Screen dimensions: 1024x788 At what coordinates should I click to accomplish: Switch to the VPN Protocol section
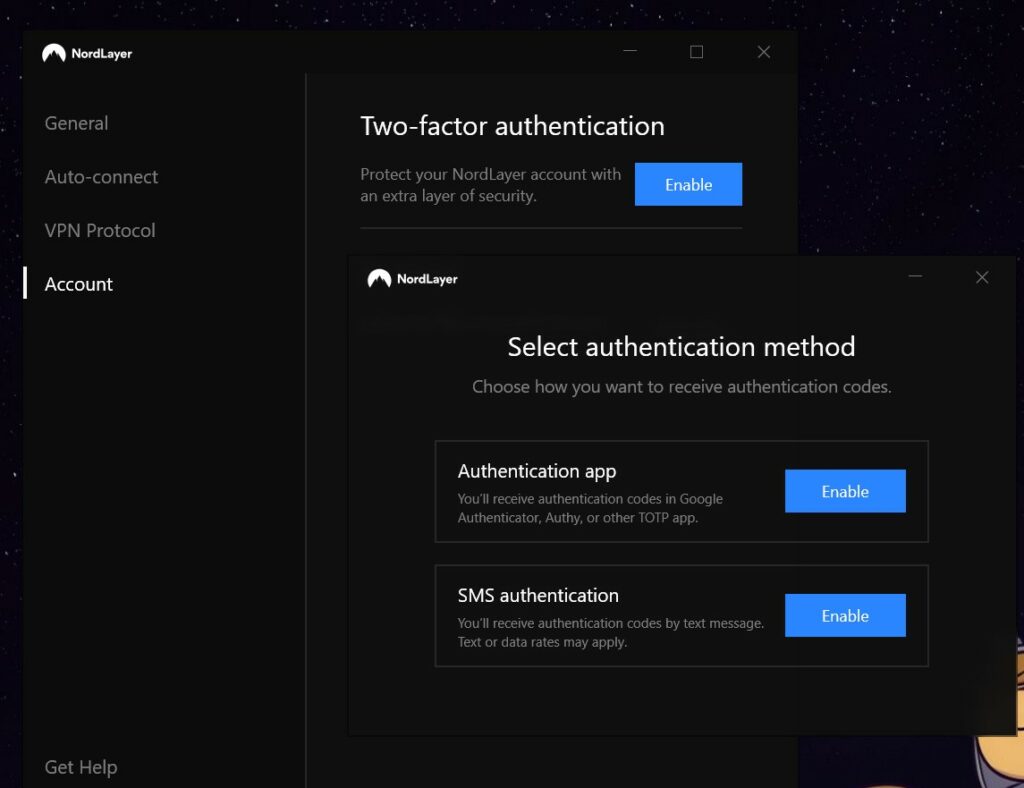pyautogui.click(x=100, y=230)
